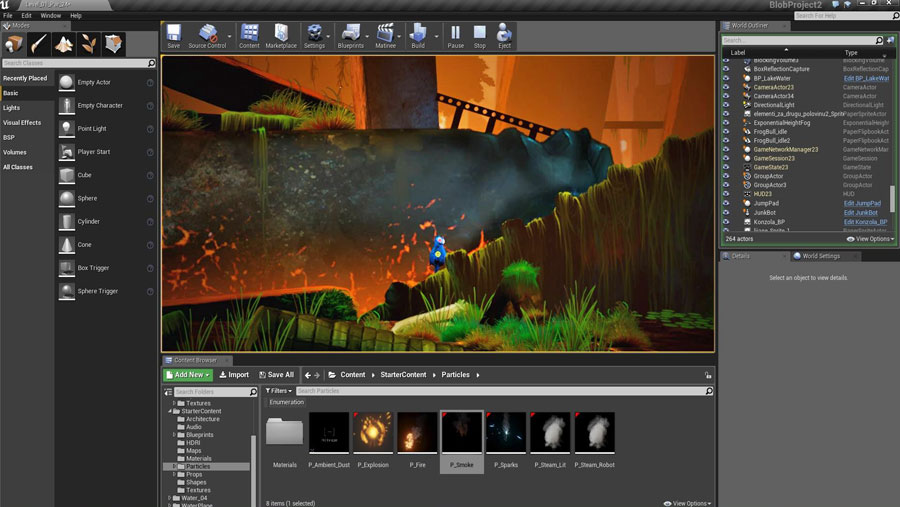Open the Edit JumpPad link
This screenshot has height=507, width=900.
[x=862, y=203]
